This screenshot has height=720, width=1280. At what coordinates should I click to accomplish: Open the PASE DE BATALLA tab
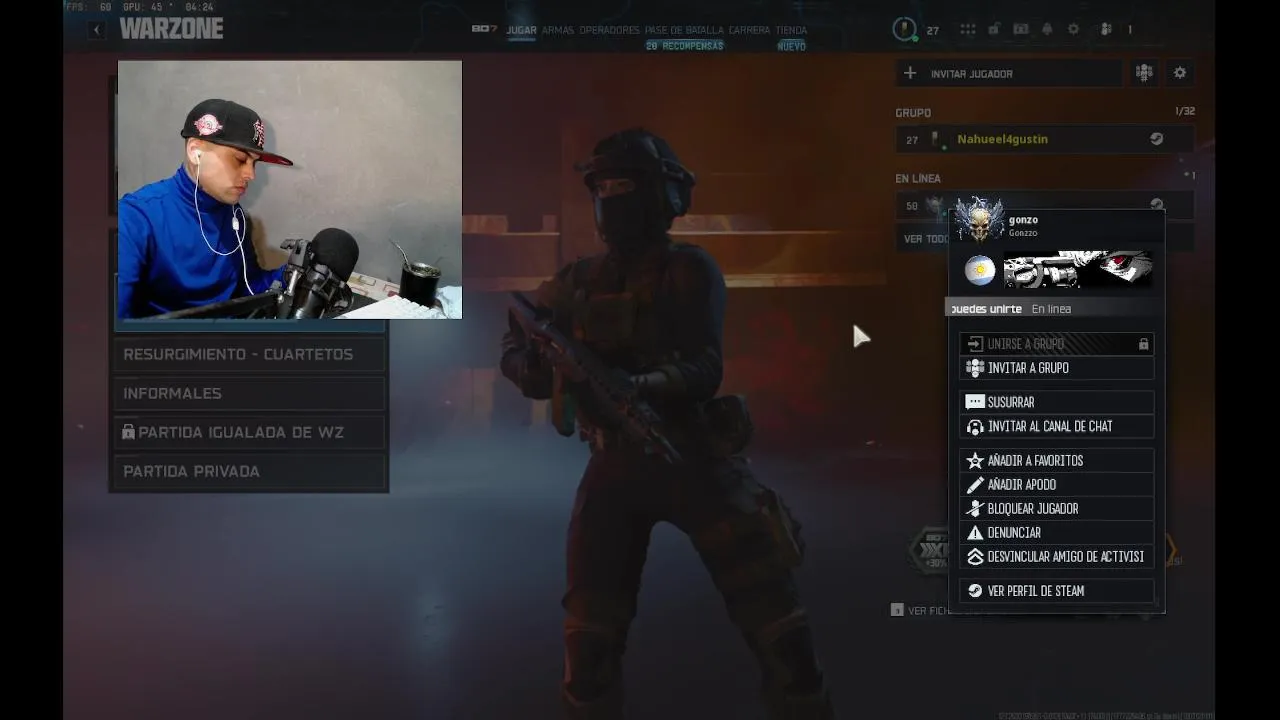[x=684, y=30]
